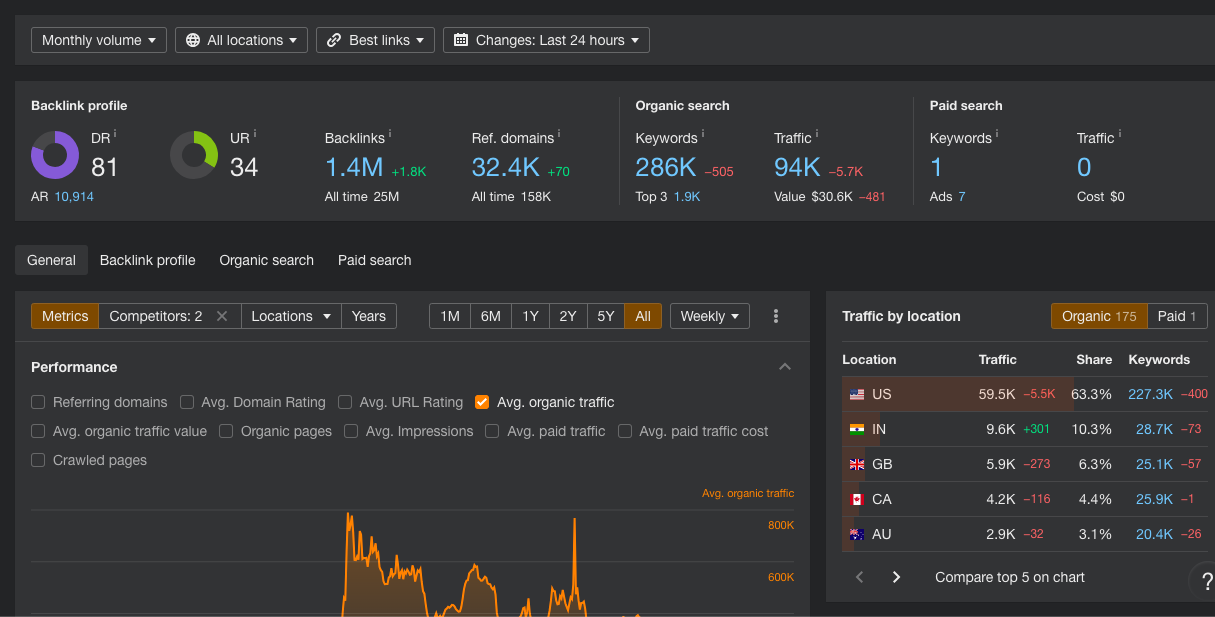Screen dimensions: 1215x617
Task: Remove competitors with the X icon
Action: 222,316
